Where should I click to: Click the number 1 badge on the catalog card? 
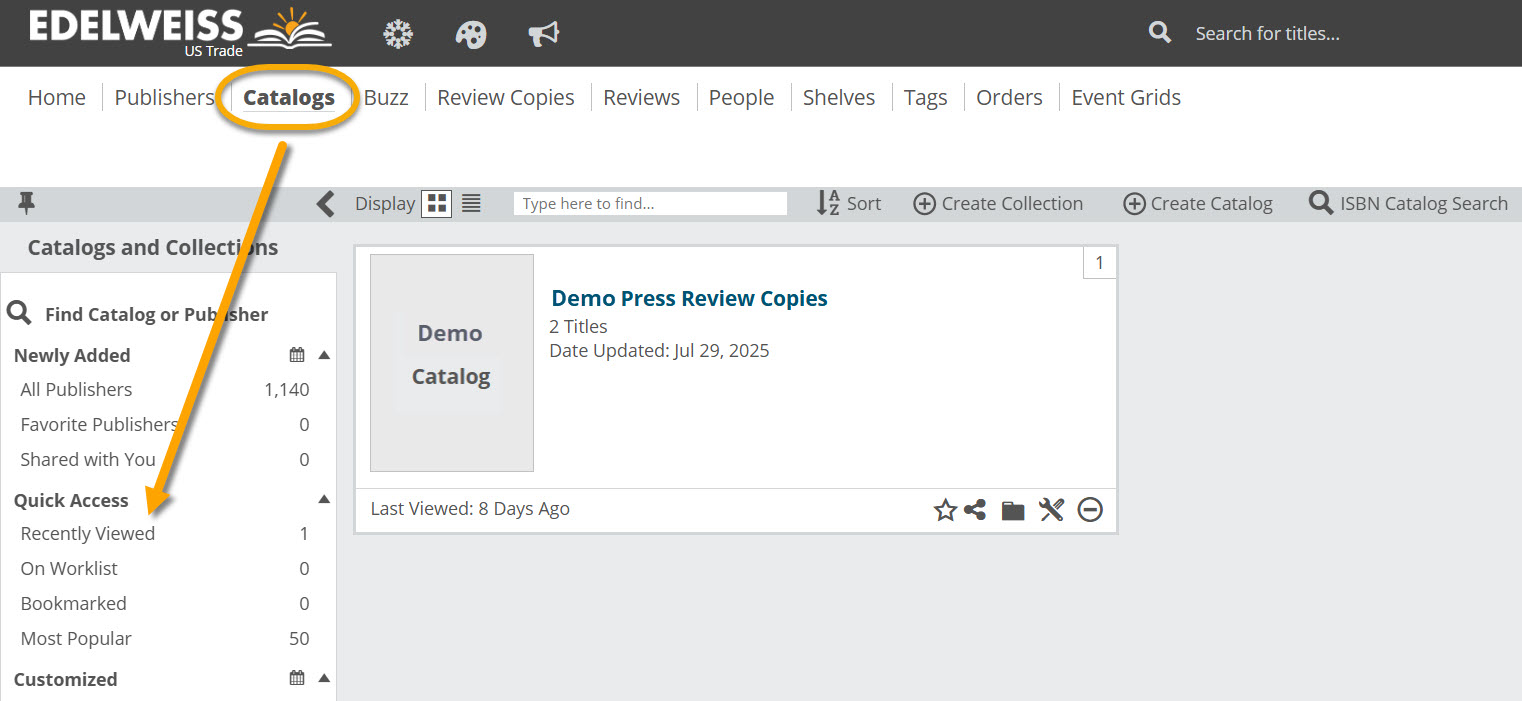click(1100, 263)
